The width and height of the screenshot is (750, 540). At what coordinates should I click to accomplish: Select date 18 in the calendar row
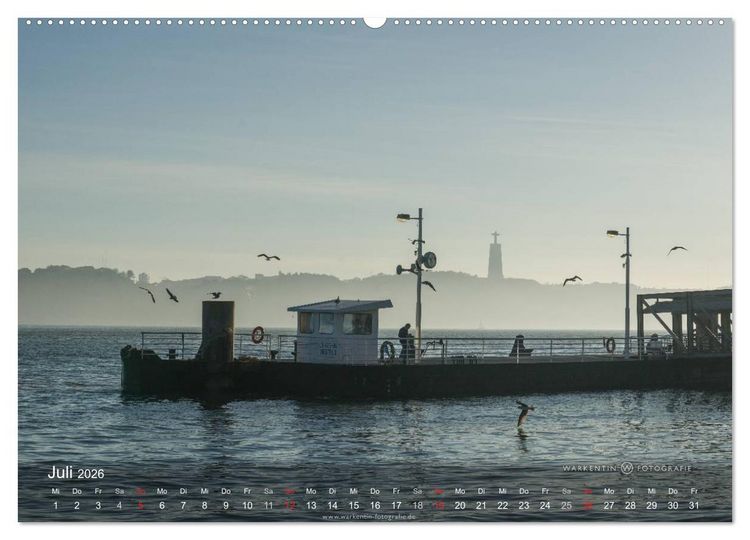(418, 505)
